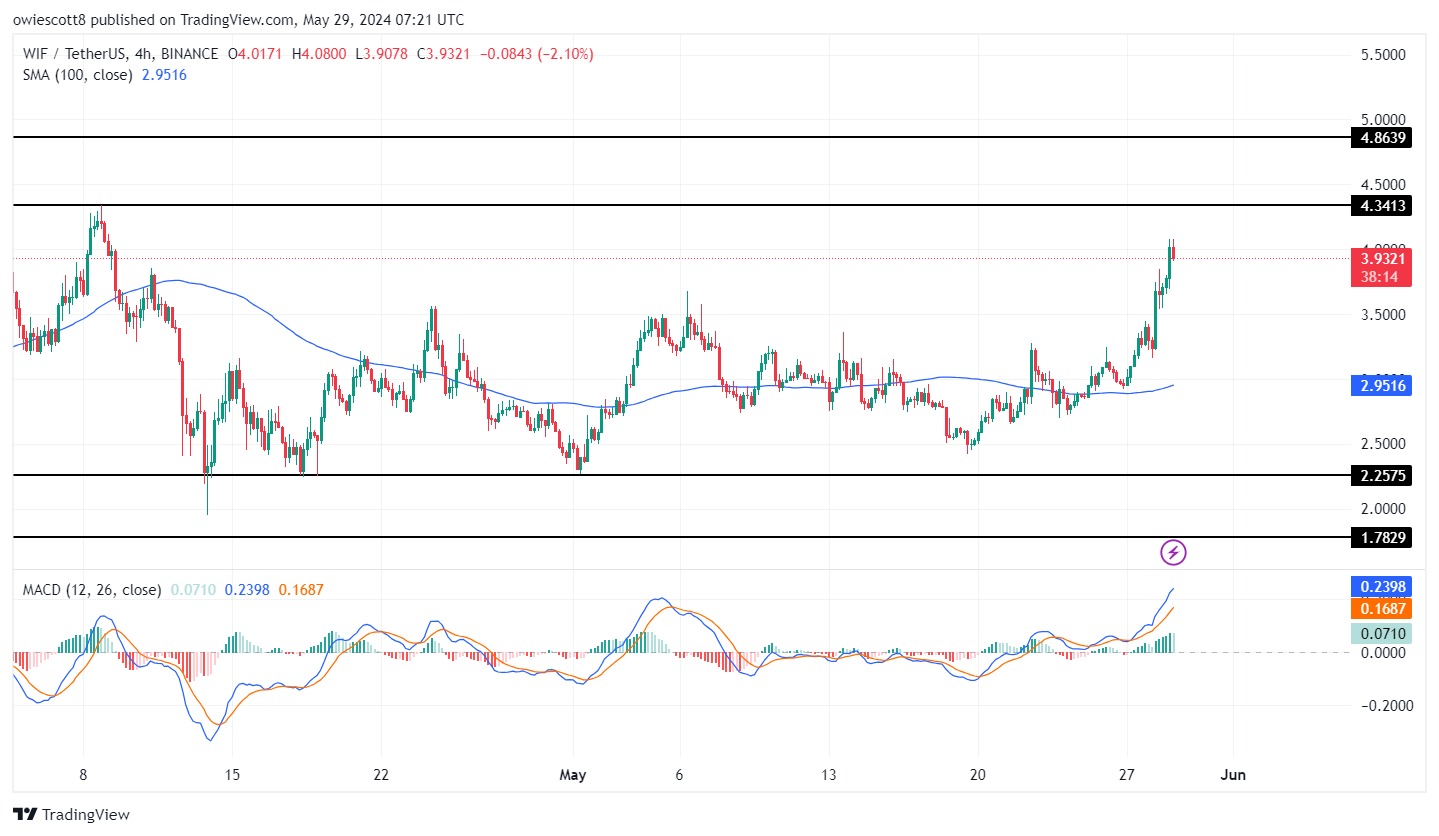Click the blue MACD value label 0.2398

click(x=1380, y=587)
